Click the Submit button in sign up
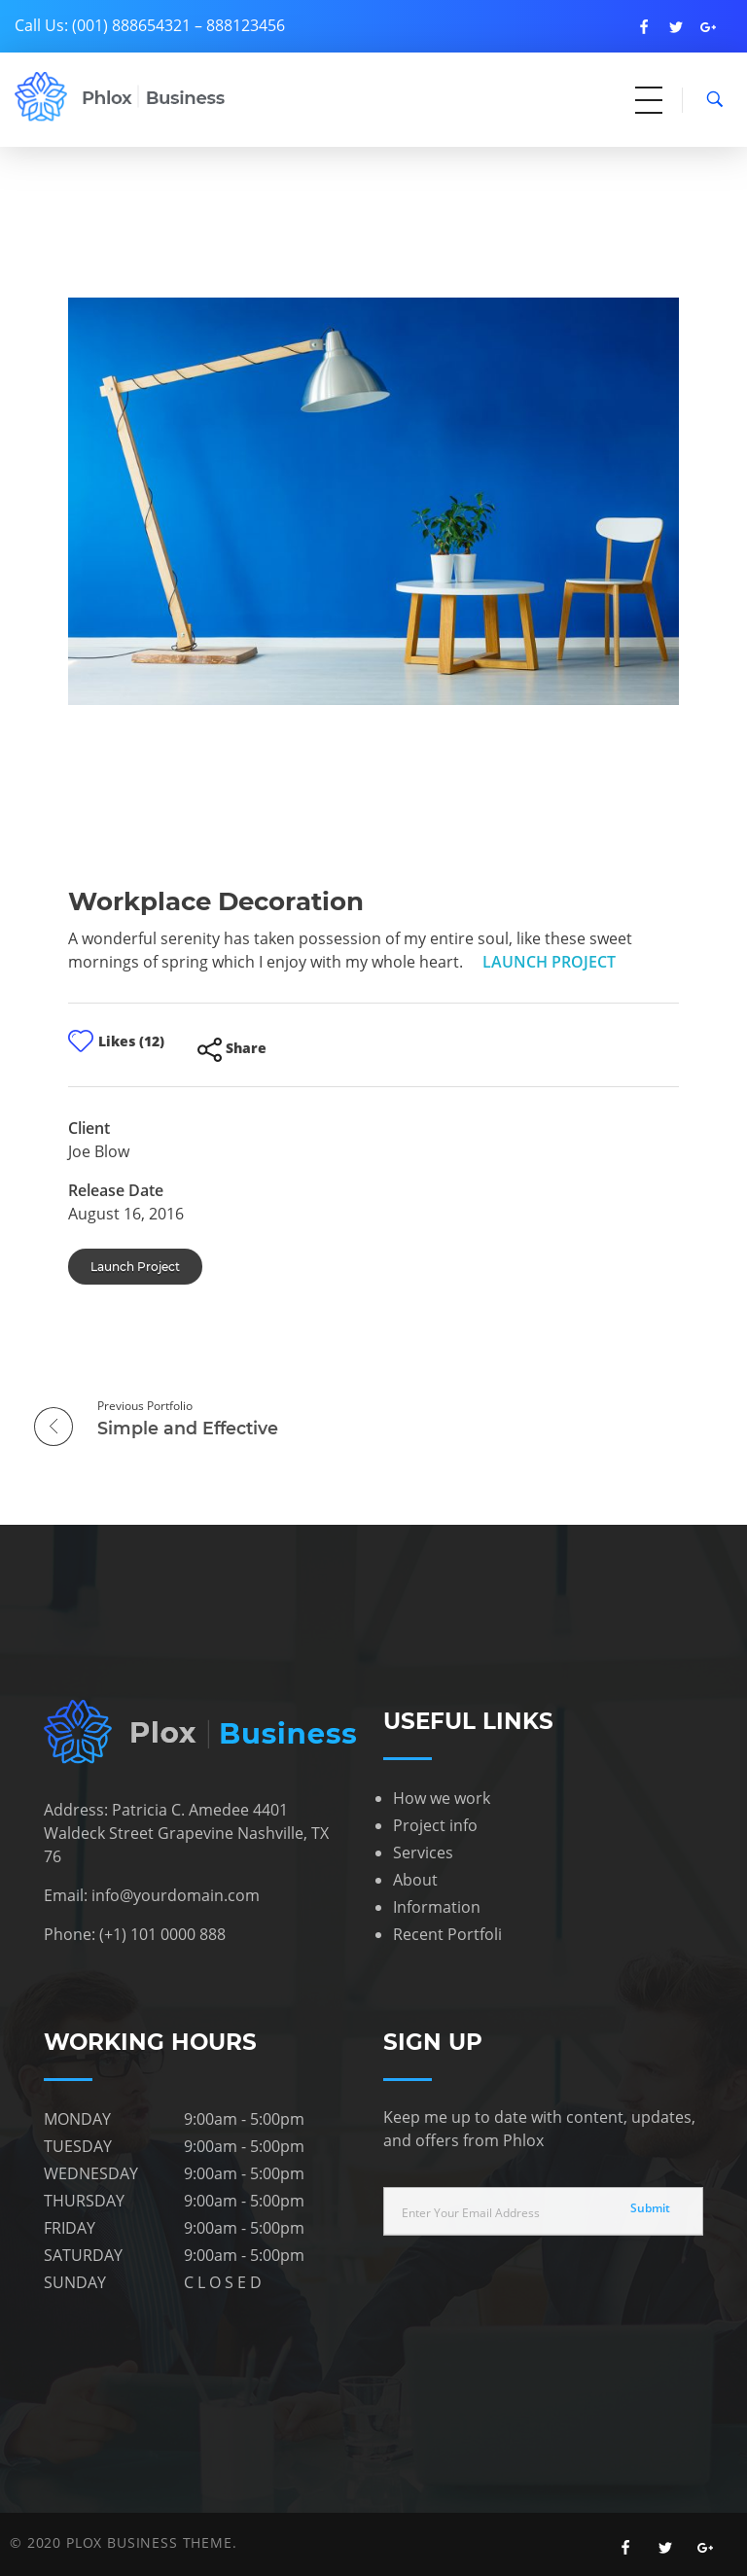The height and width of the screenshot is (2576, 747). (650, 2208)
